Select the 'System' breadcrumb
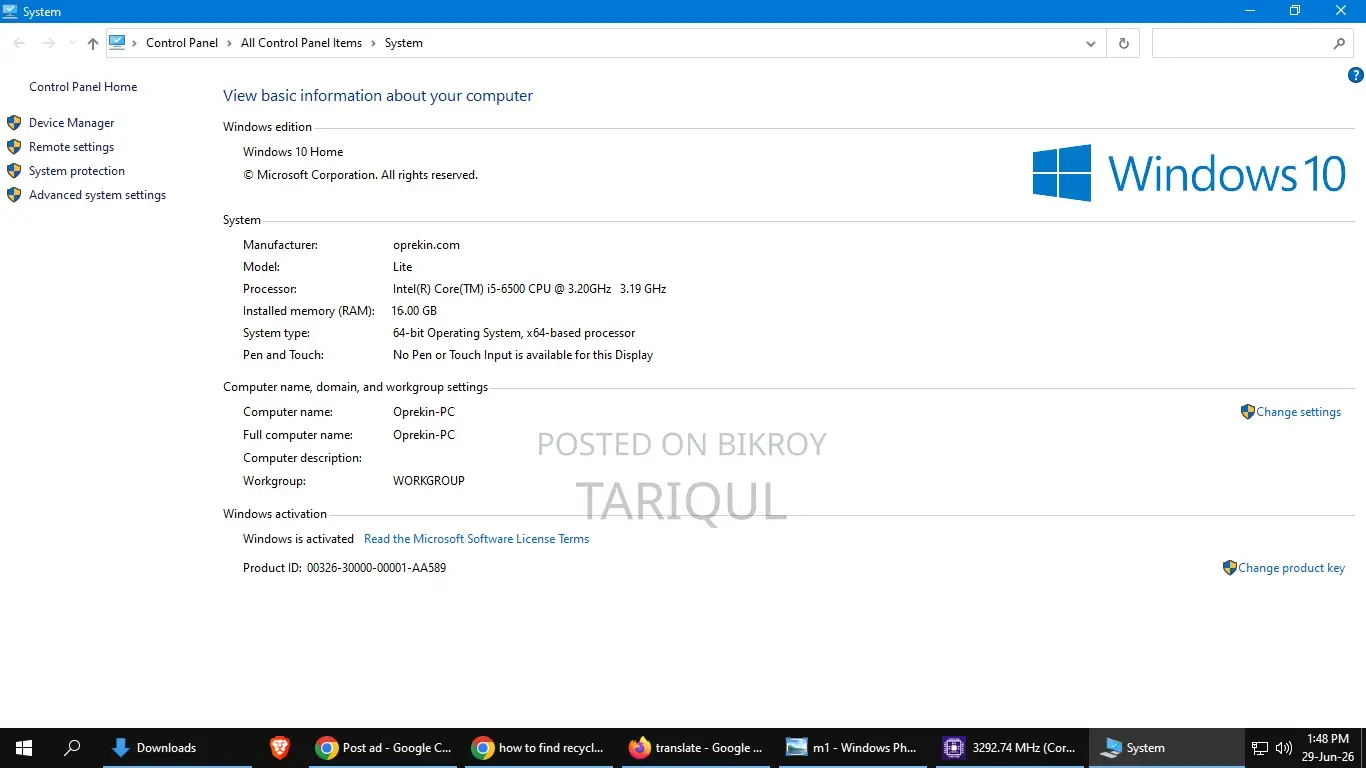 pos(404,43)
